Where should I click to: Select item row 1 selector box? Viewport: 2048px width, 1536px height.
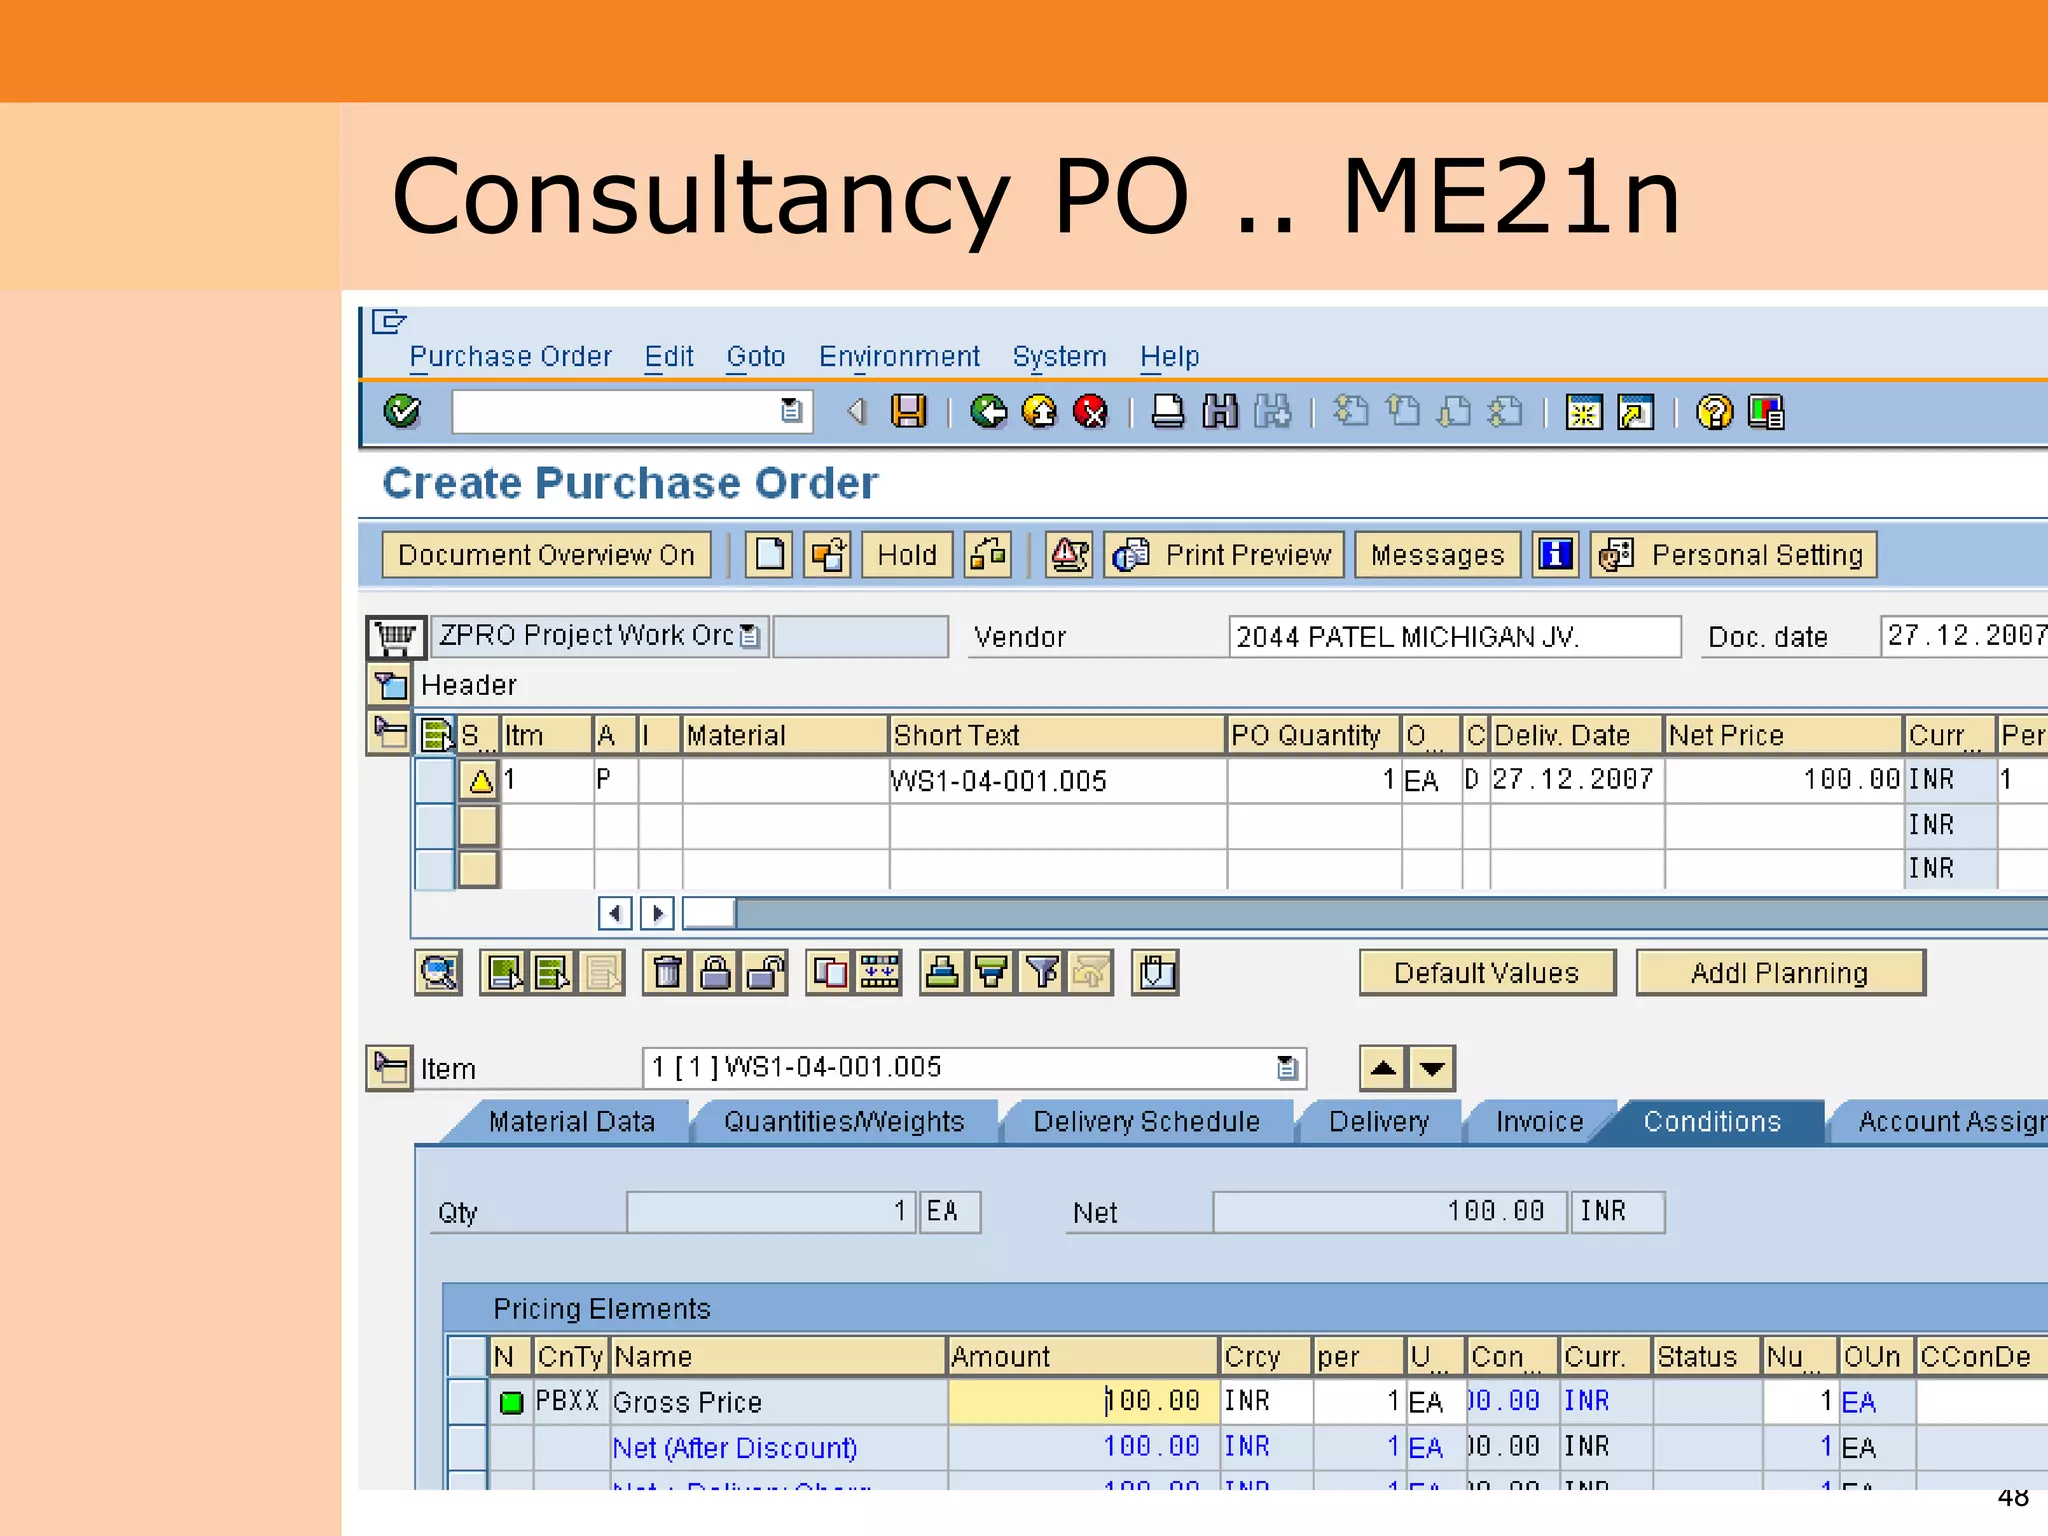pyautogui.click(x=435, y=780)
